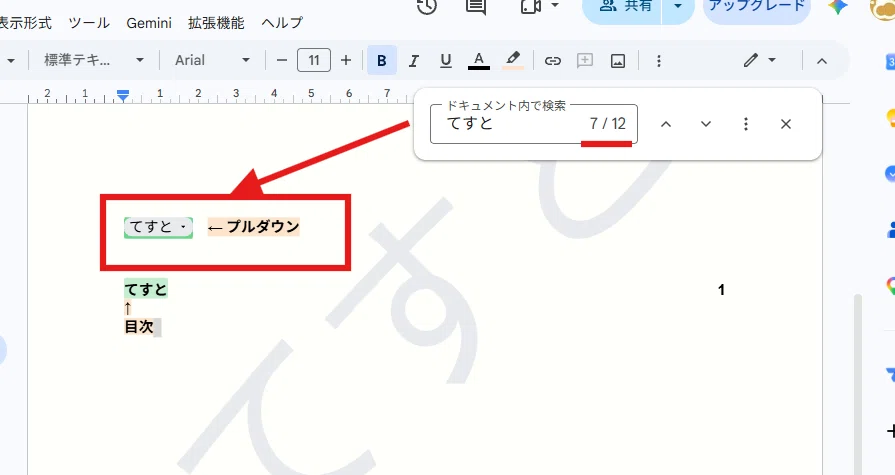Open the ツール menu

(x=89, y=23)
